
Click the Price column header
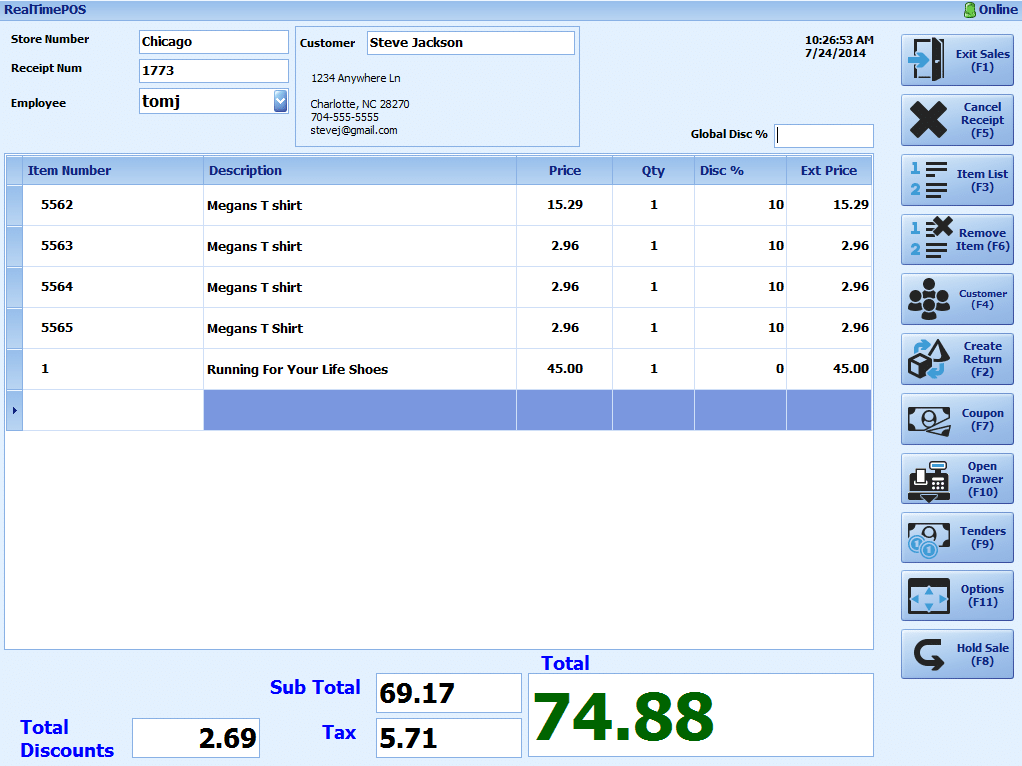point(564,170)
